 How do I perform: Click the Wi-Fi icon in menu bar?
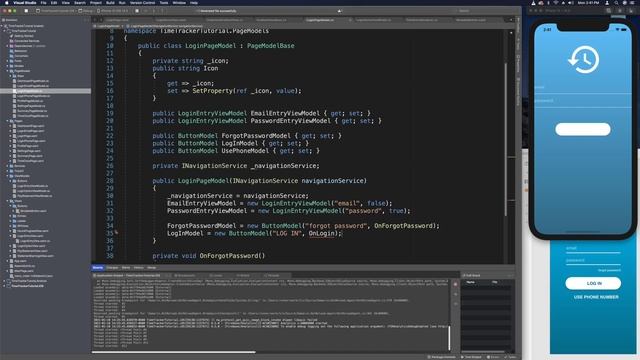[x=556, y=2]
